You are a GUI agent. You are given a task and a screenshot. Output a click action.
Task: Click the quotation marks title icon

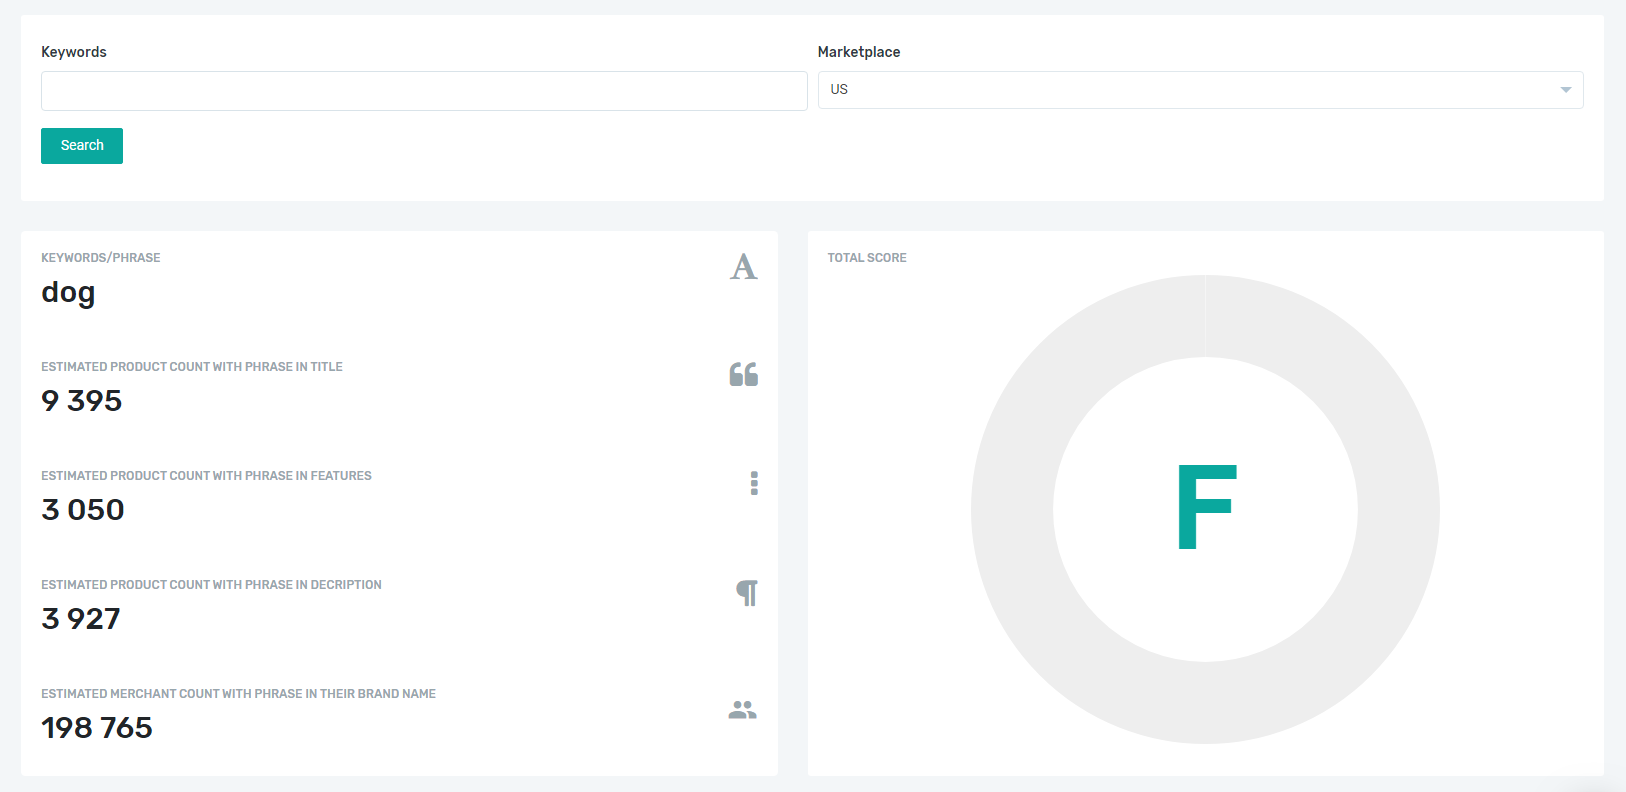coord(743,374)
